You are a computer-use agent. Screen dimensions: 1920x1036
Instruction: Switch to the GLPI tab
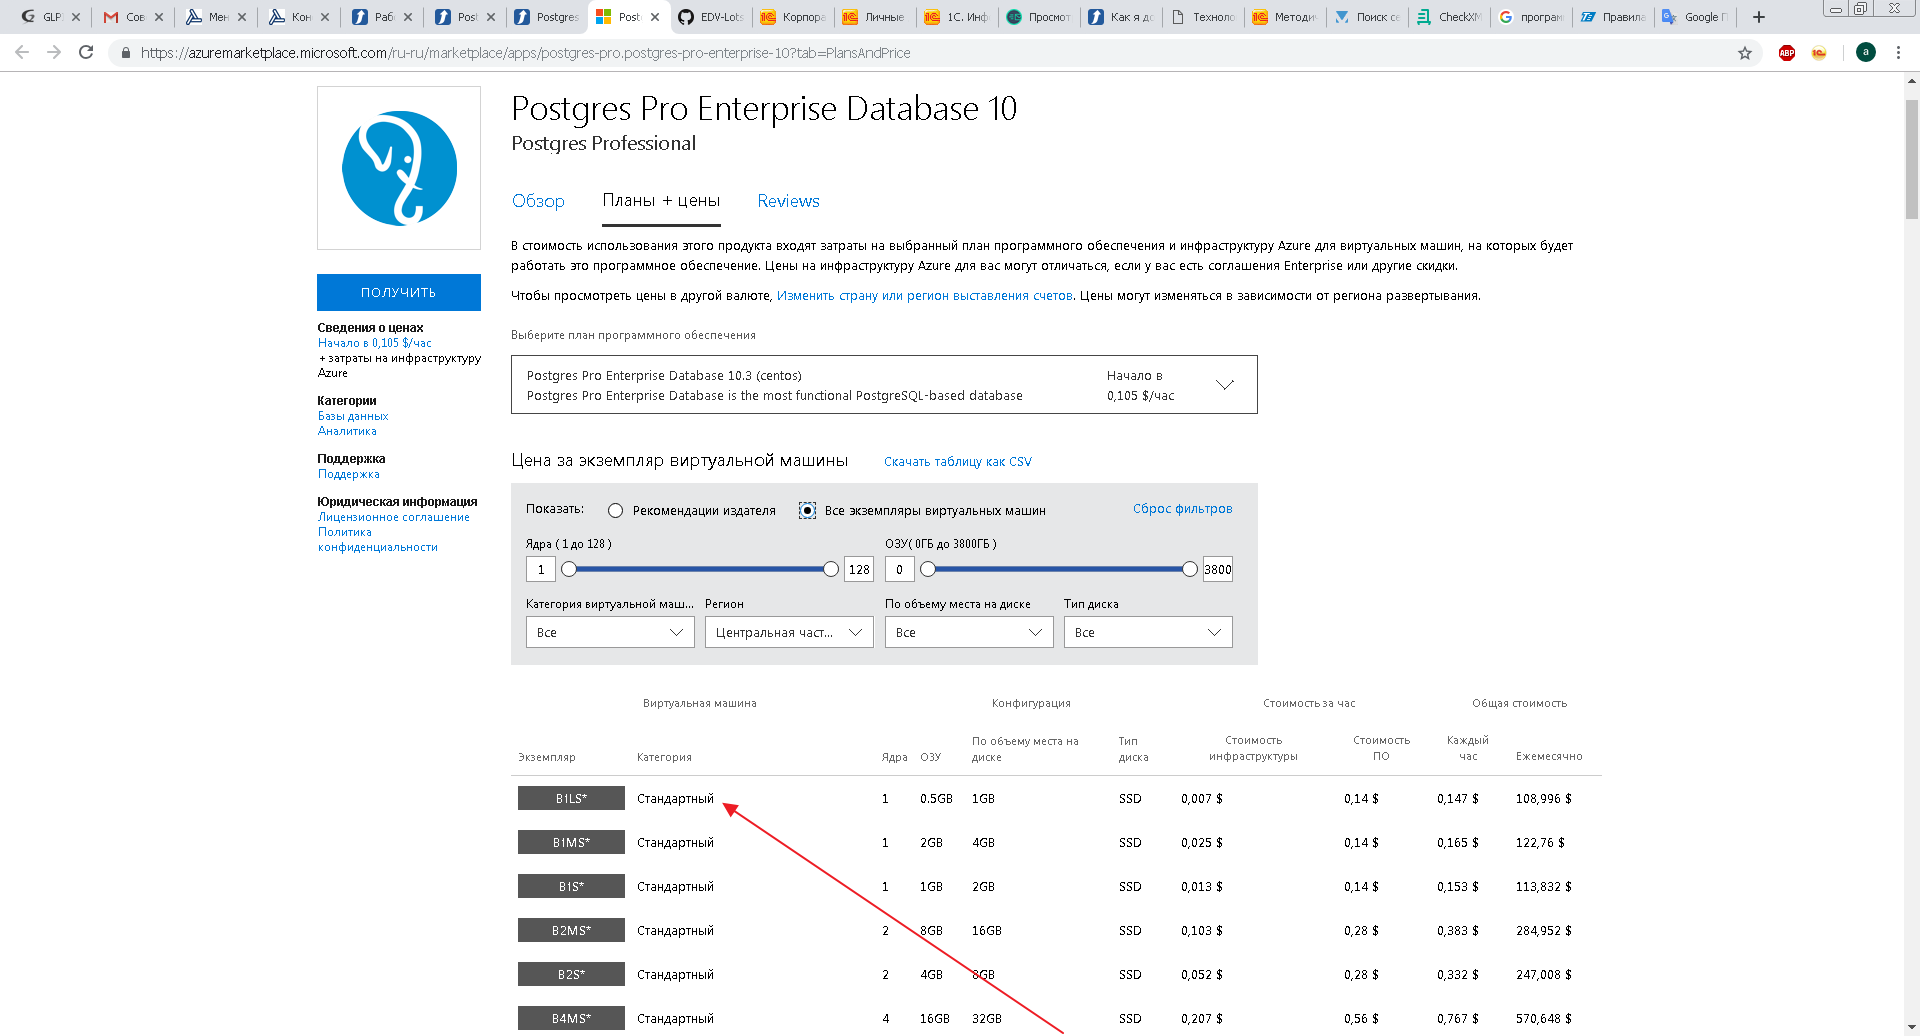(44, 17)
